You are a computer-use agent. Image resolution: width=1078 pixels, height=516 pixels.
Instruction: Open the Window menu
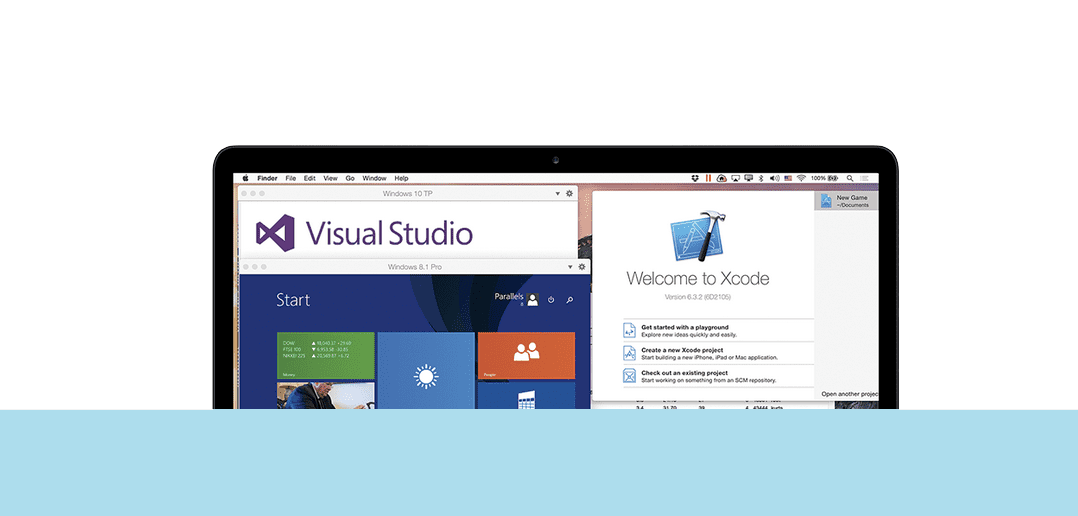pos(375,178)
